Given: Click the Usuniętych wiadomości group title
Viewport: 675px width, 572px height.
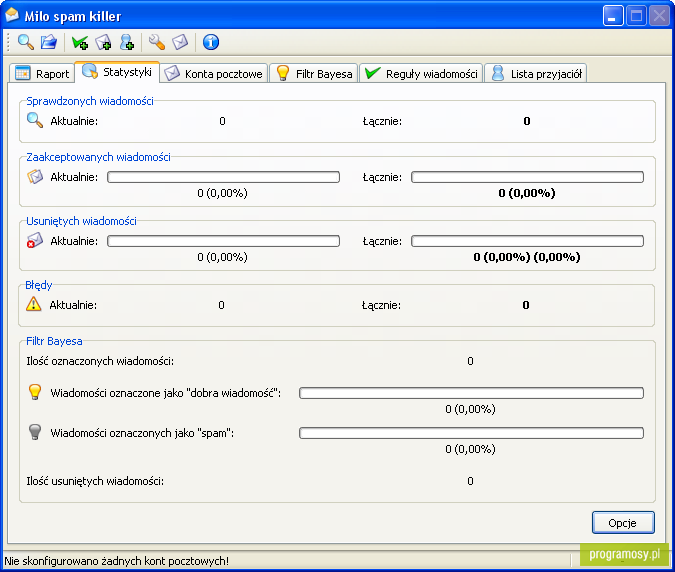Looking at the screenshot, I should 81,221.
